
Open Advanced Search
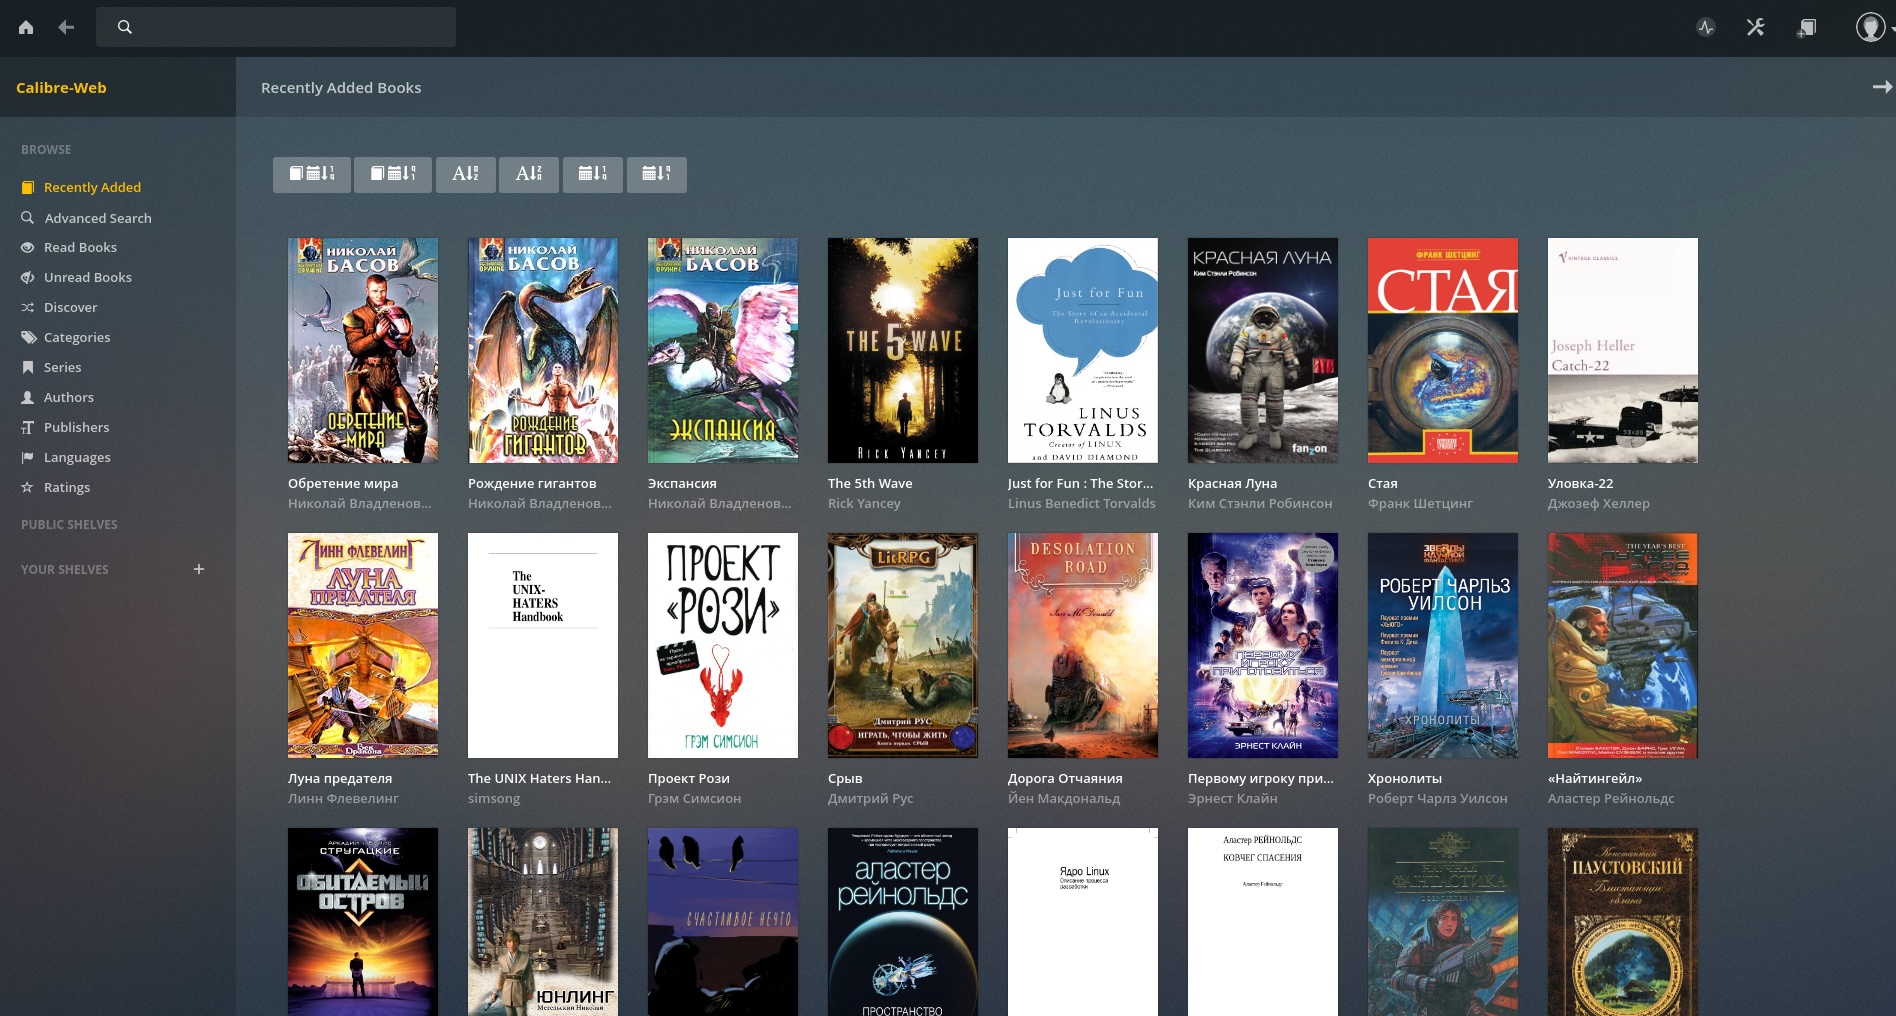click(x=97, y=217)
